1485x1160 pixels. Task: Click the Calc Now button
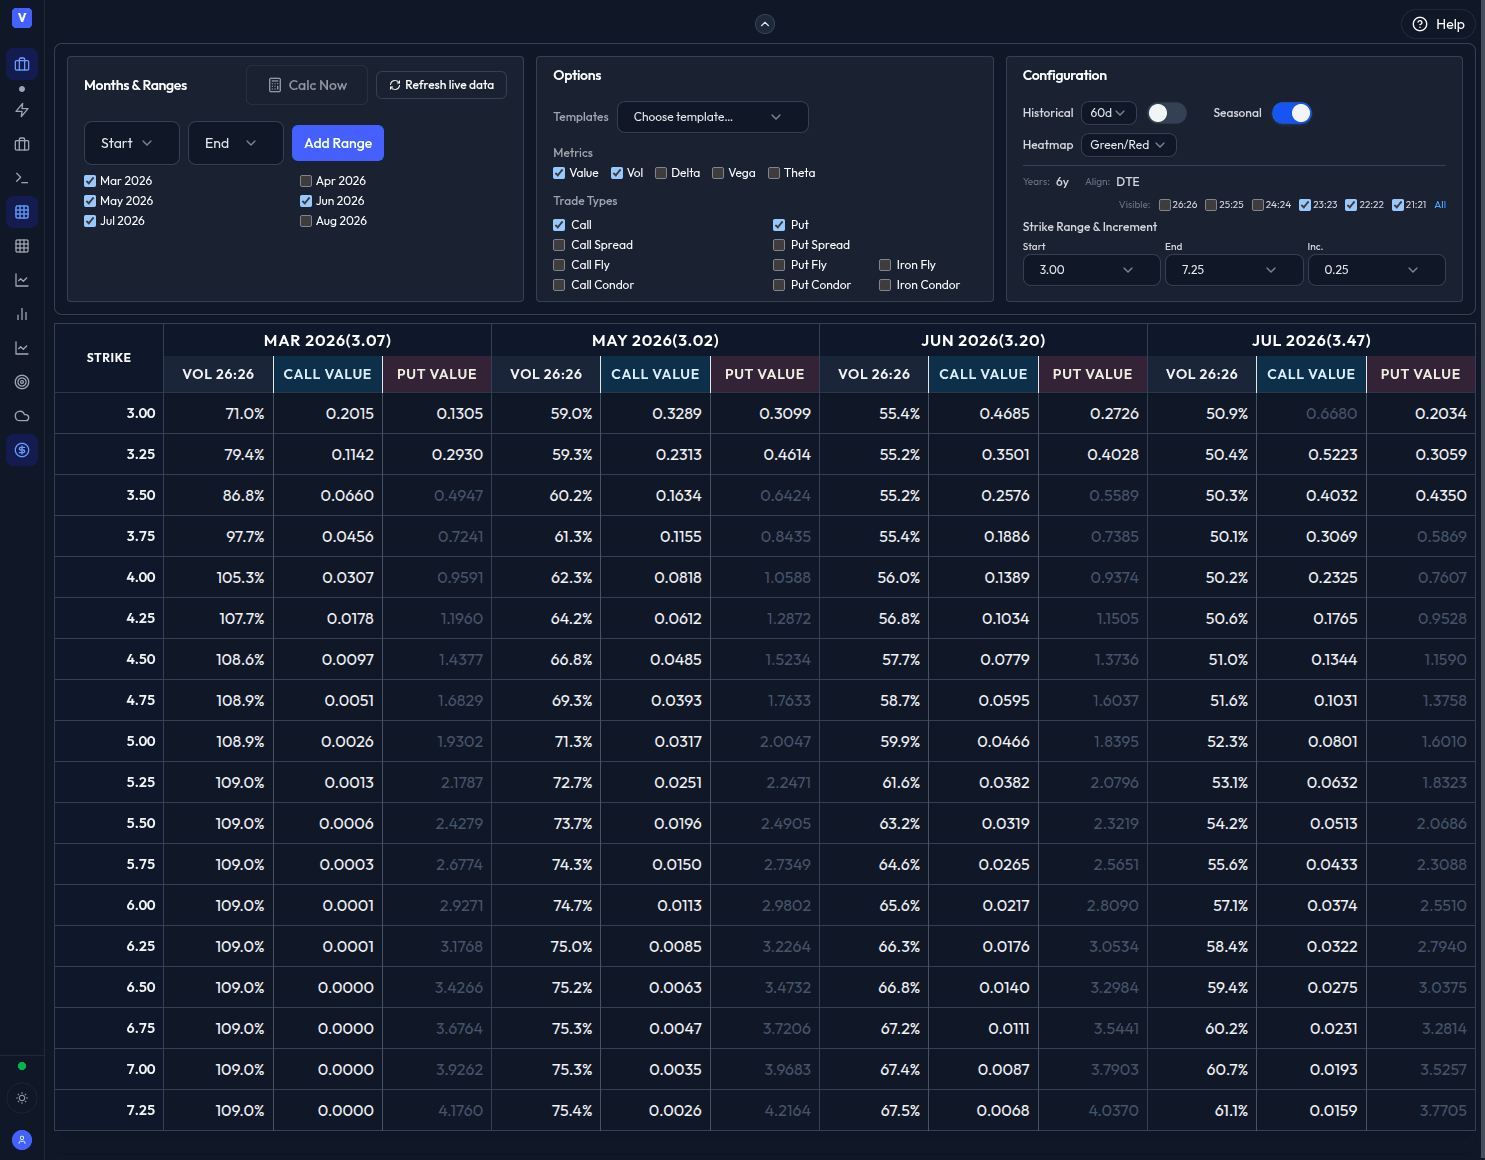pyautogui.click(x=307, y=85)
